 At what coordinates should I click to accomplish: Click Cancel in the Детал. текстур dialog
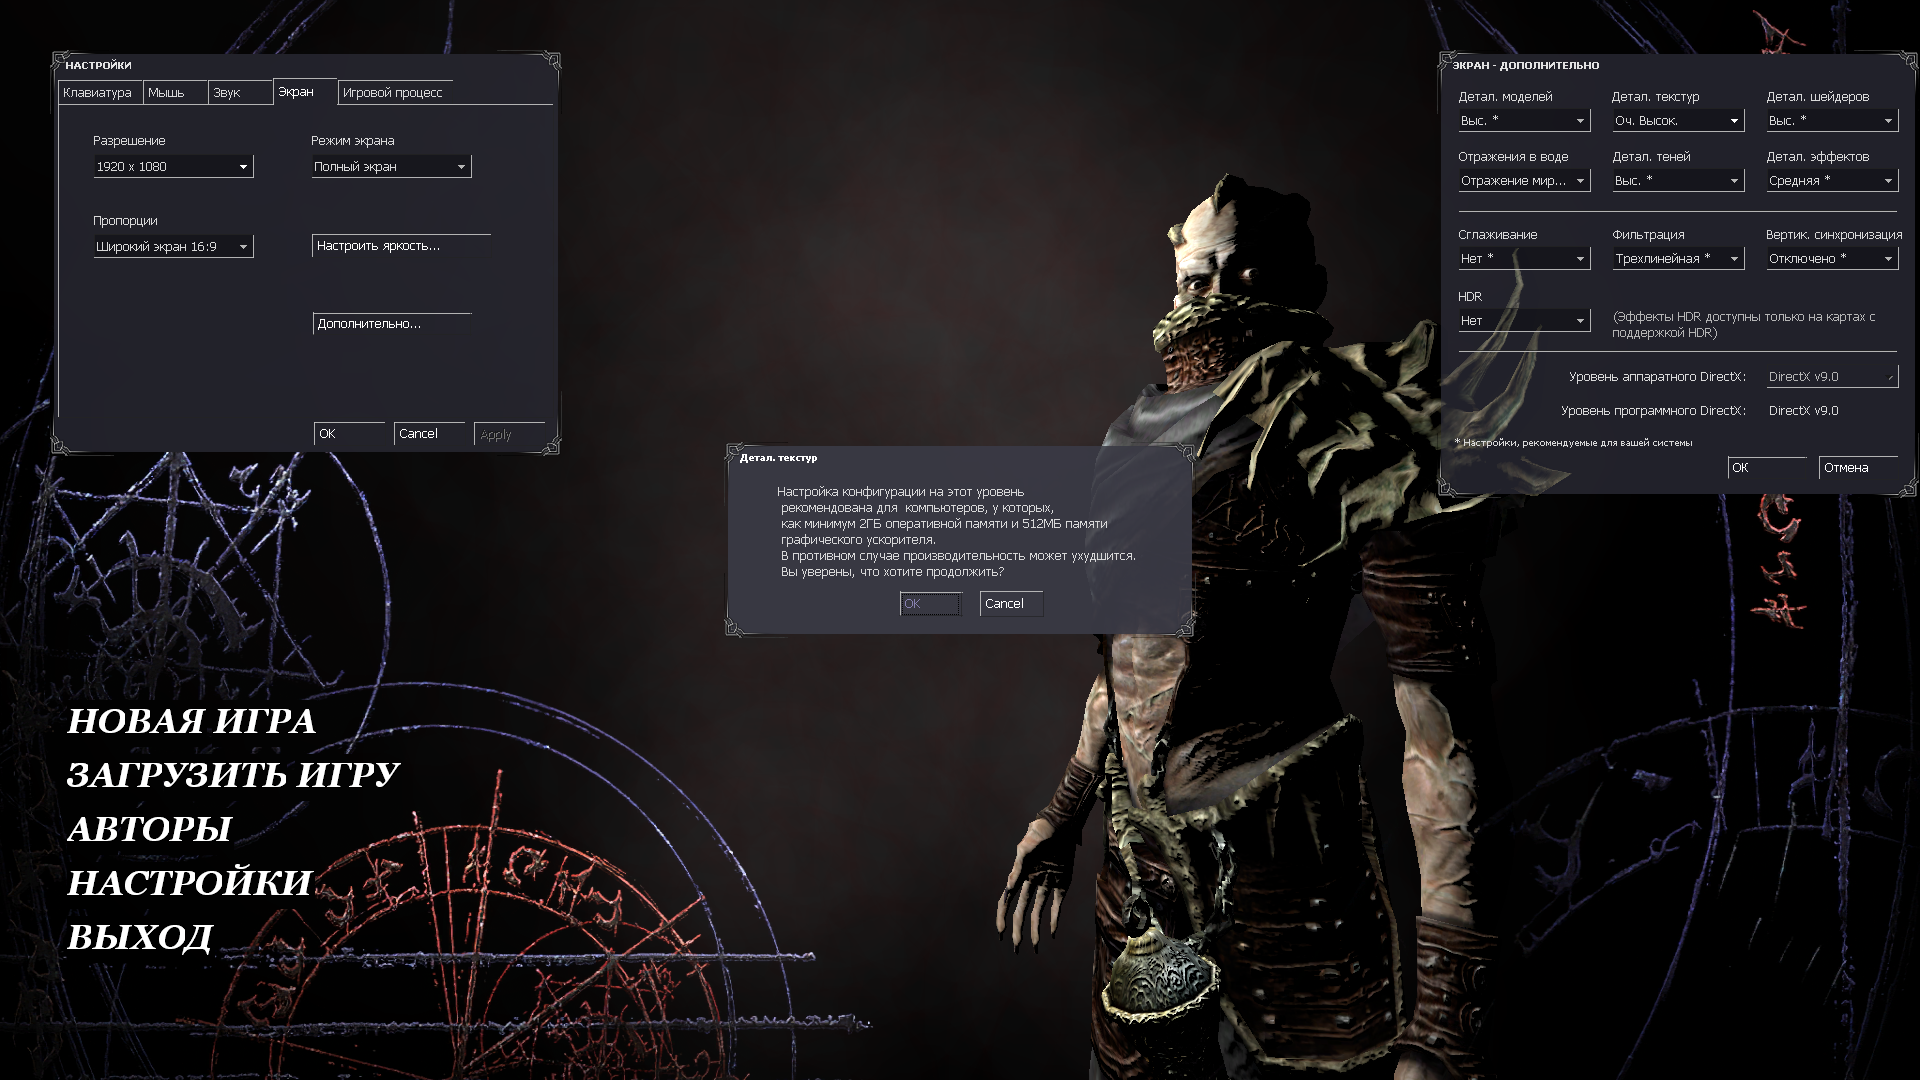pos(1011,604)
